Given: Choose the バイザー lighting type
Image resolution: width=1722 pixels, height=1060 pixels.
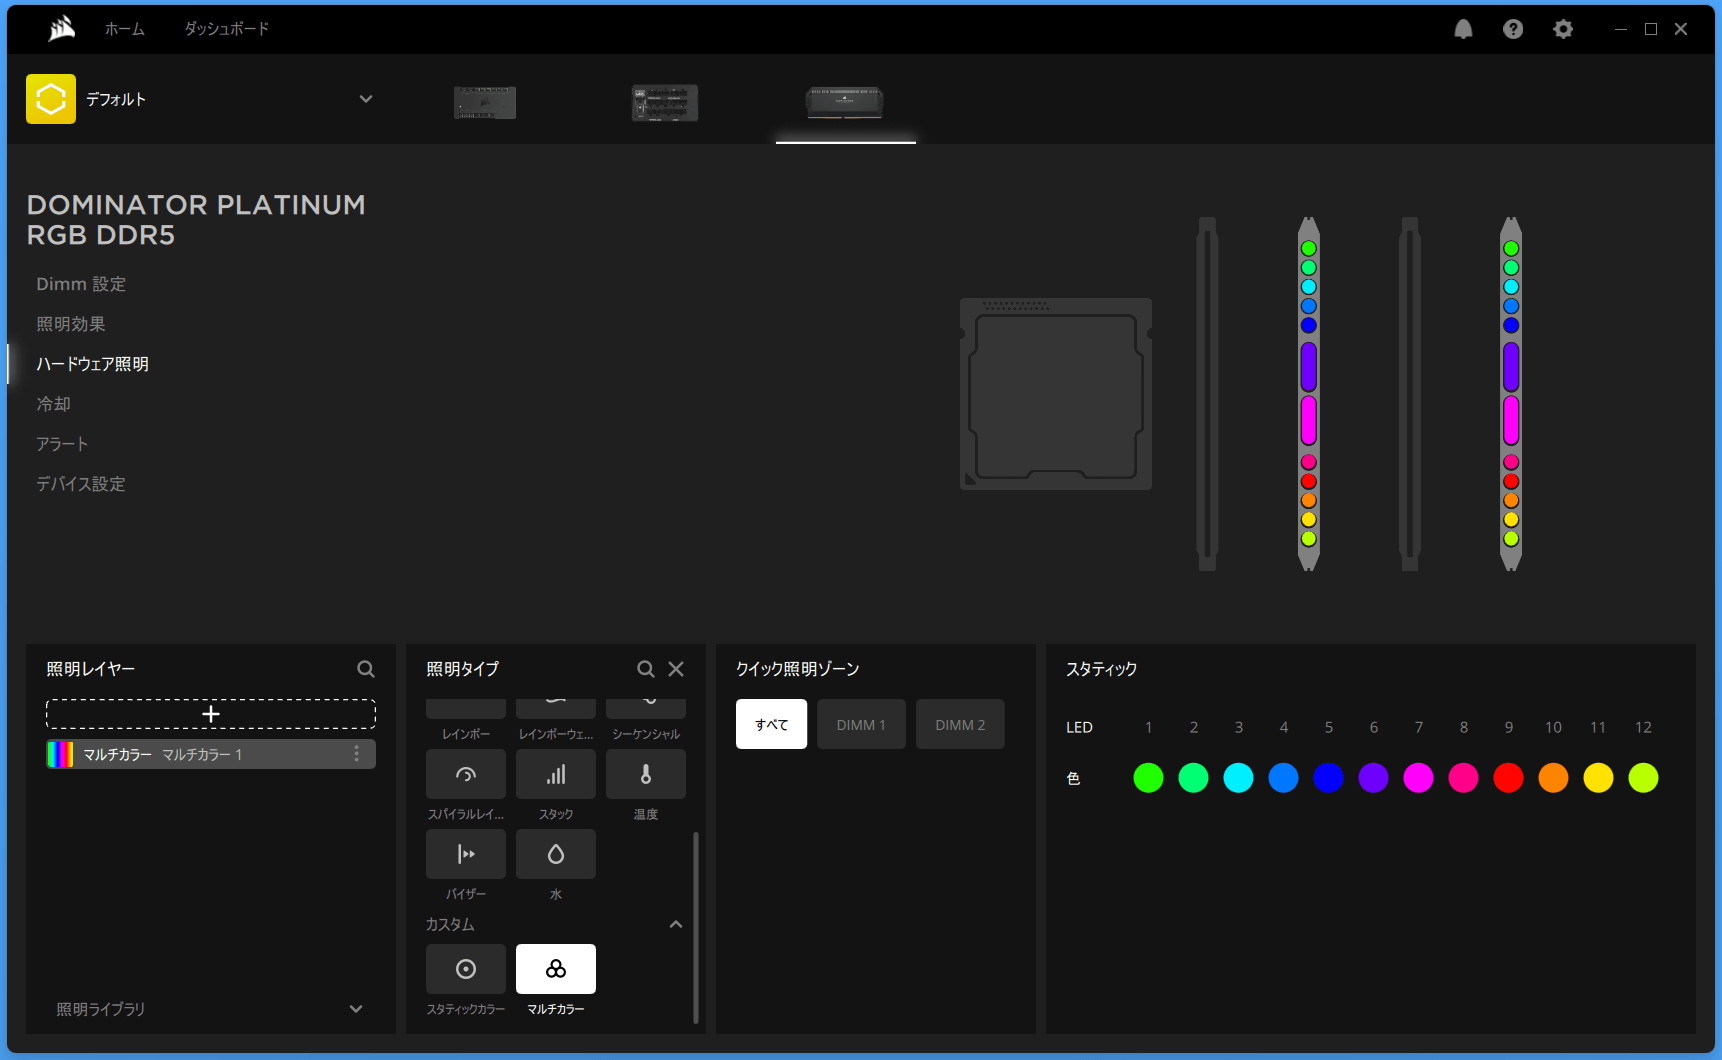Looking at the screenshot, I should (466, 854).
